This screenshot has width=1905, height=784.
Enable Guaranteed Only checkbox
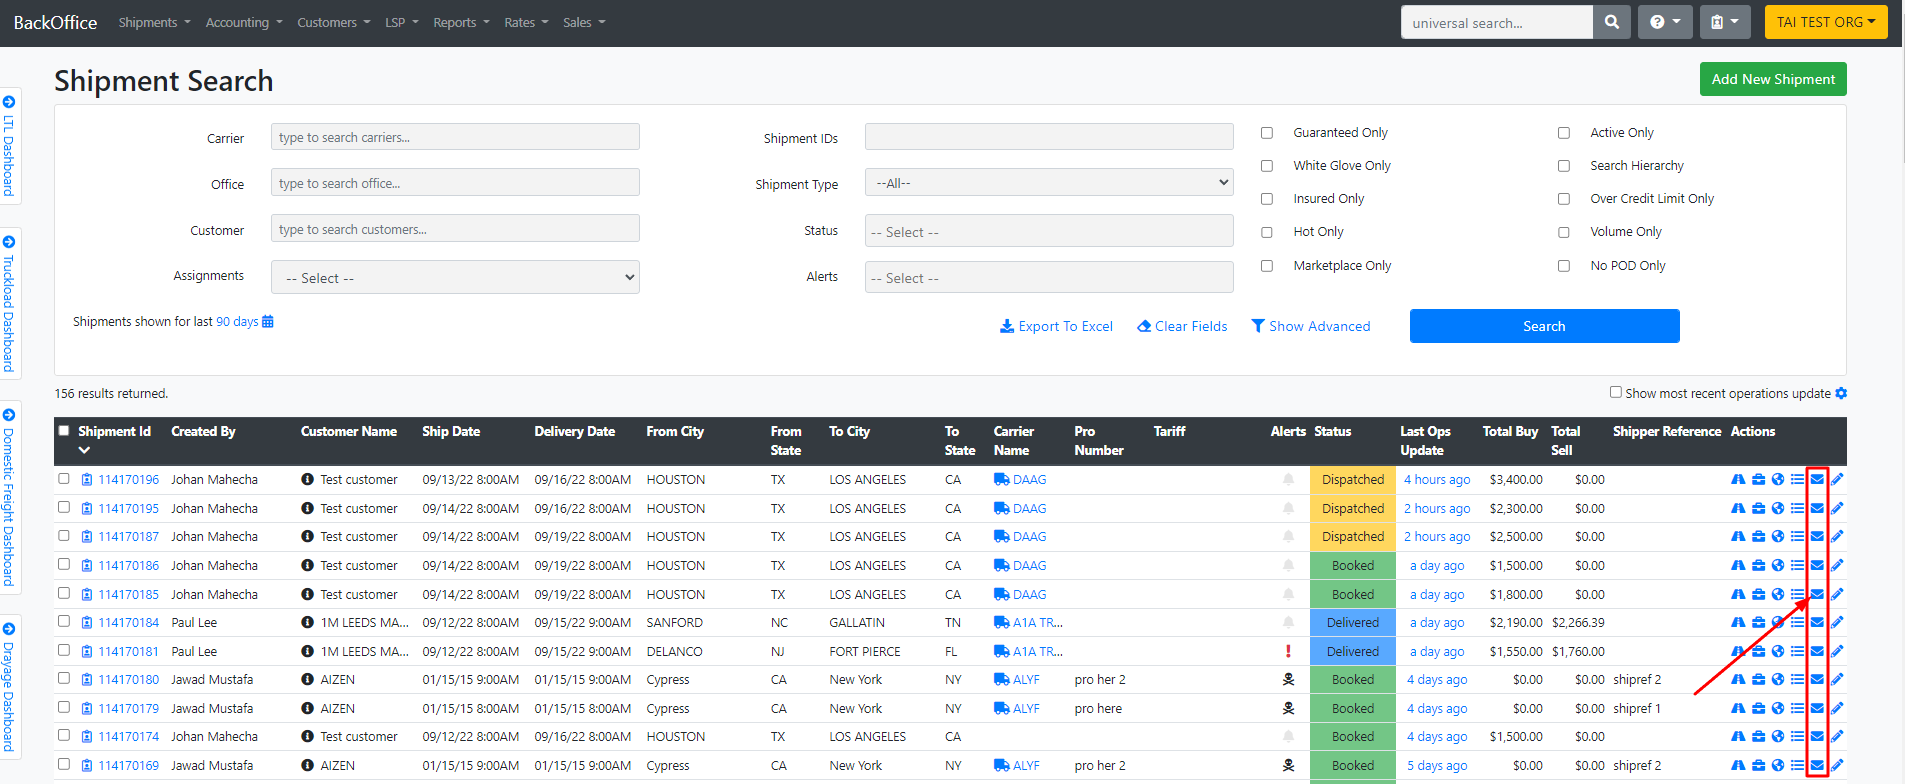click(x=1267, y=133)
